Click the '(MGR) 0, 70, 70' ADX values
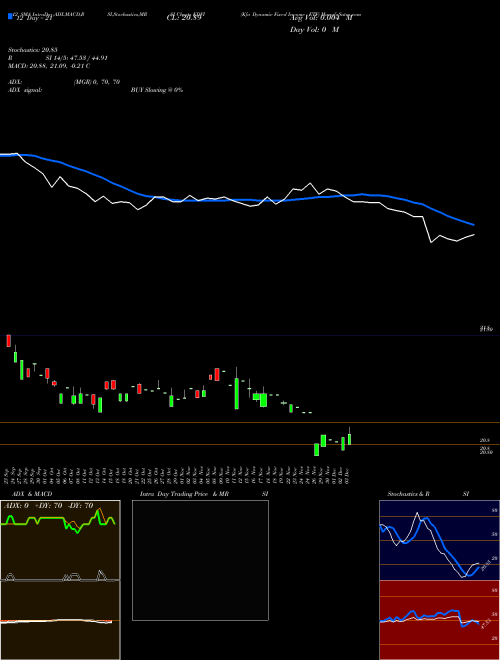The image size is (500, 660). 97,82
